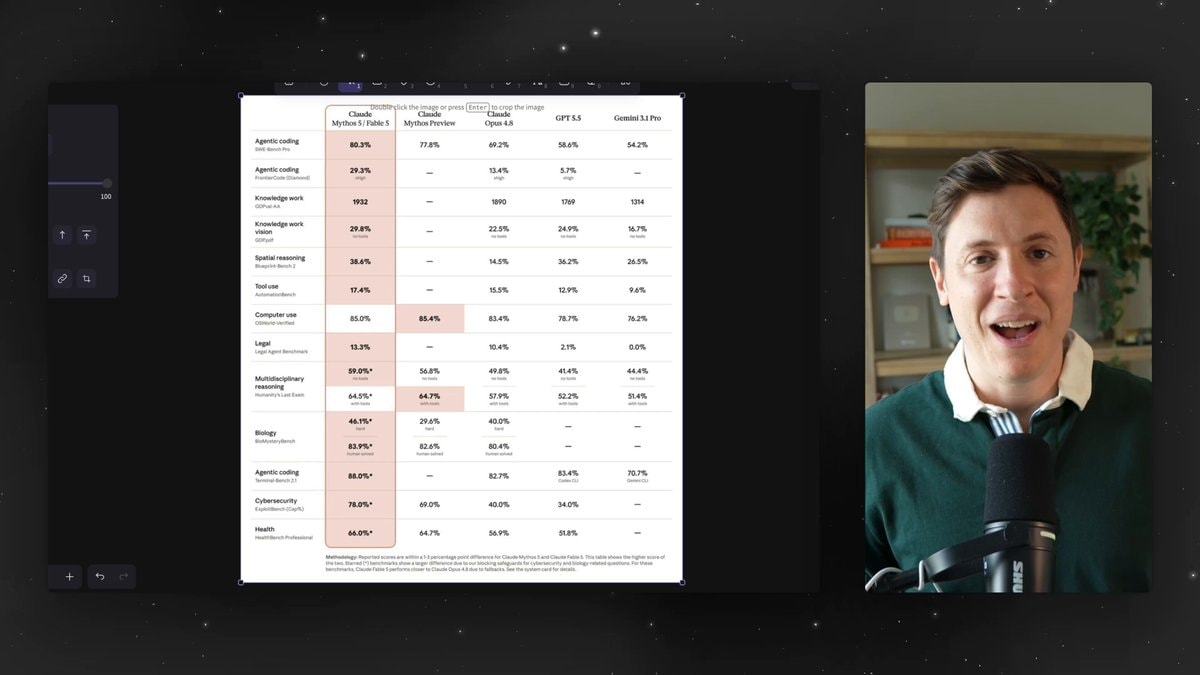Click the Gemini 3.1 Pro column header

point(637,118)
